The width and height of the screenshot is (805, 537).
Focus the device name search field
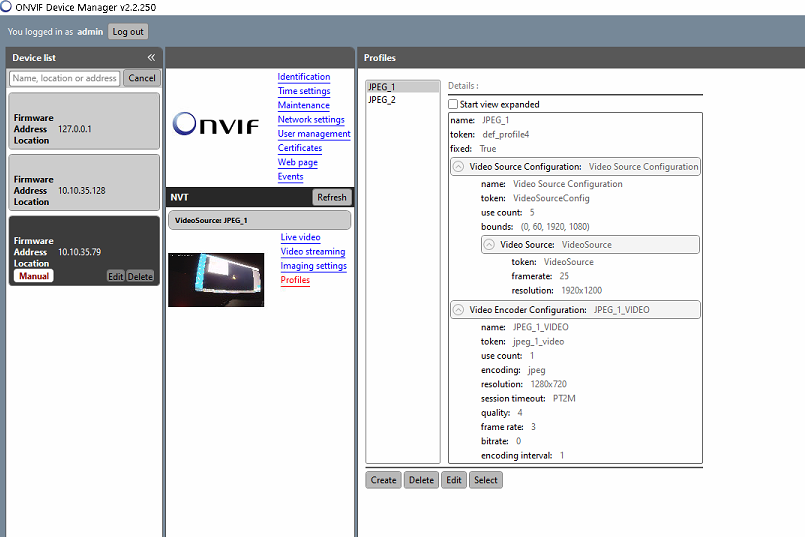(65, 78)
